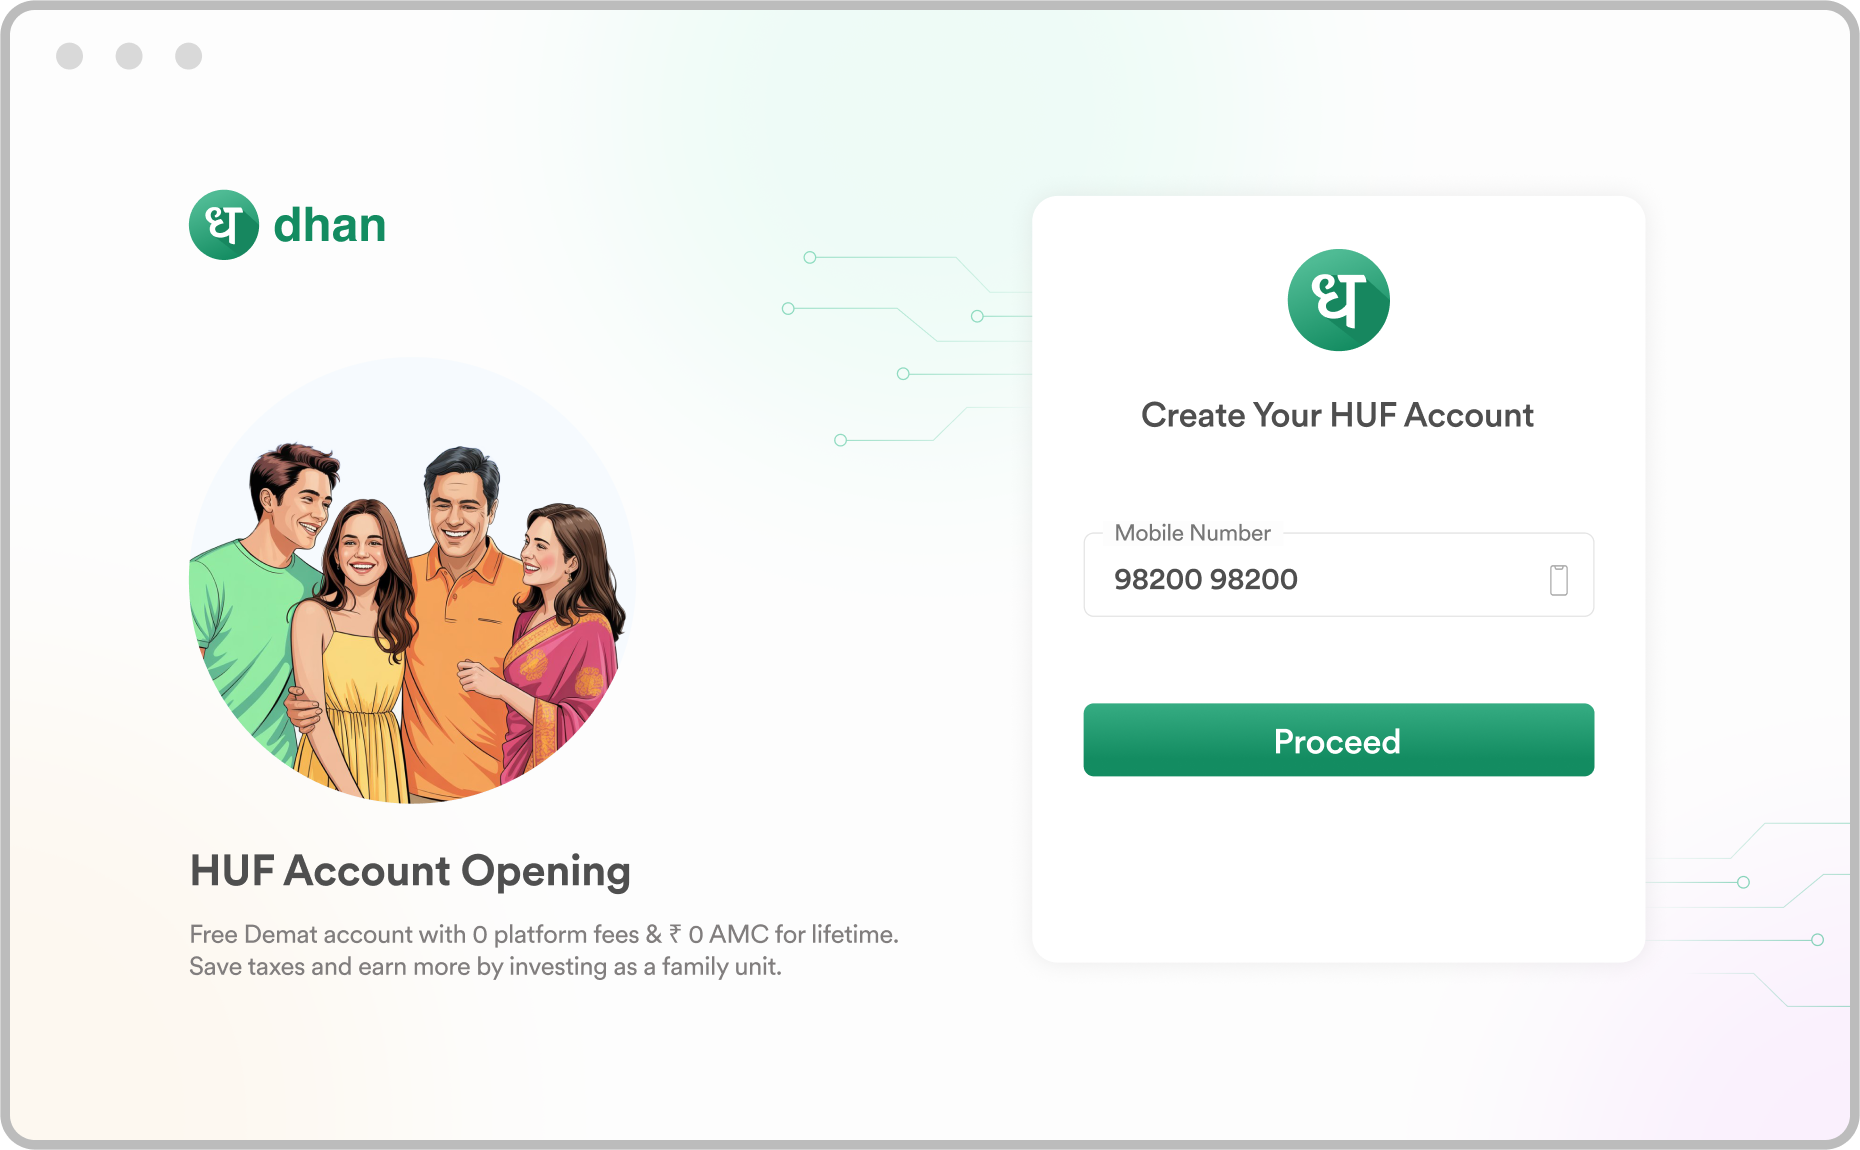Click the green 'dhan' wordmark text
This screenshot has width=1860, height=1150.
(x=330, y=225)
